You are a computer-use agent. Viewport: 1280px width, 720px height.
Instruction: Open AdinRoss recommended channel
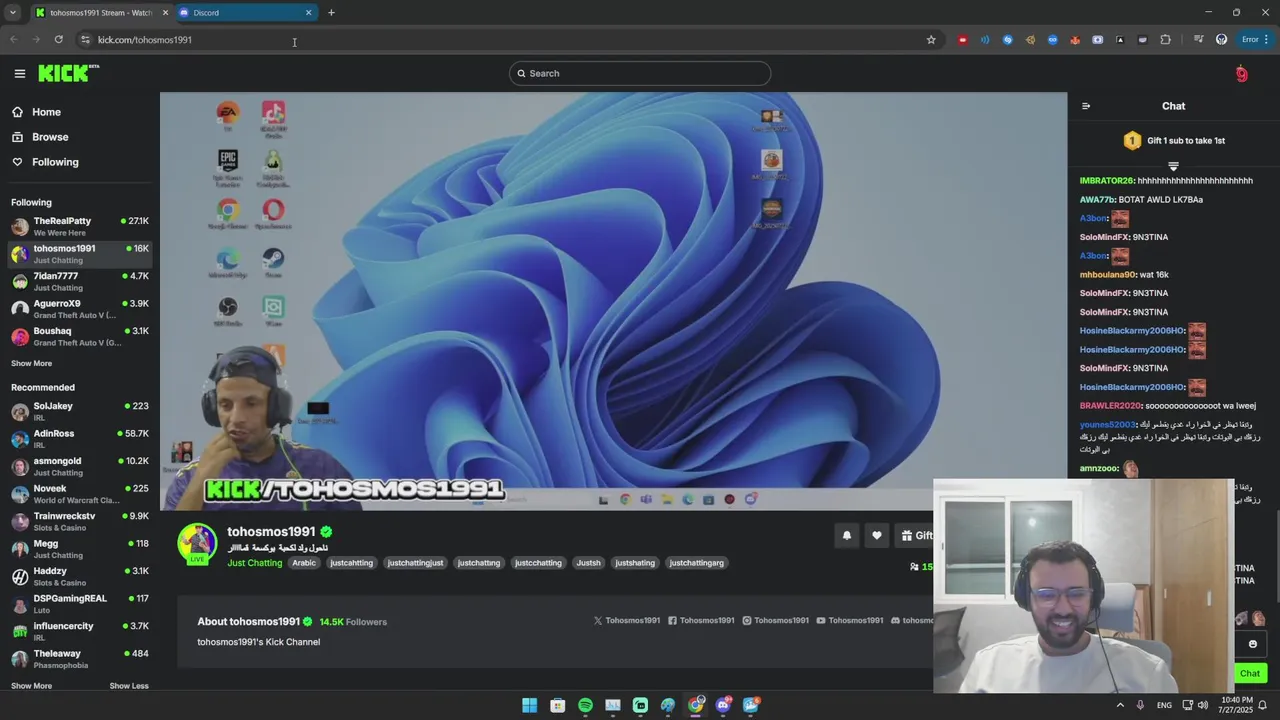point(80,439)
